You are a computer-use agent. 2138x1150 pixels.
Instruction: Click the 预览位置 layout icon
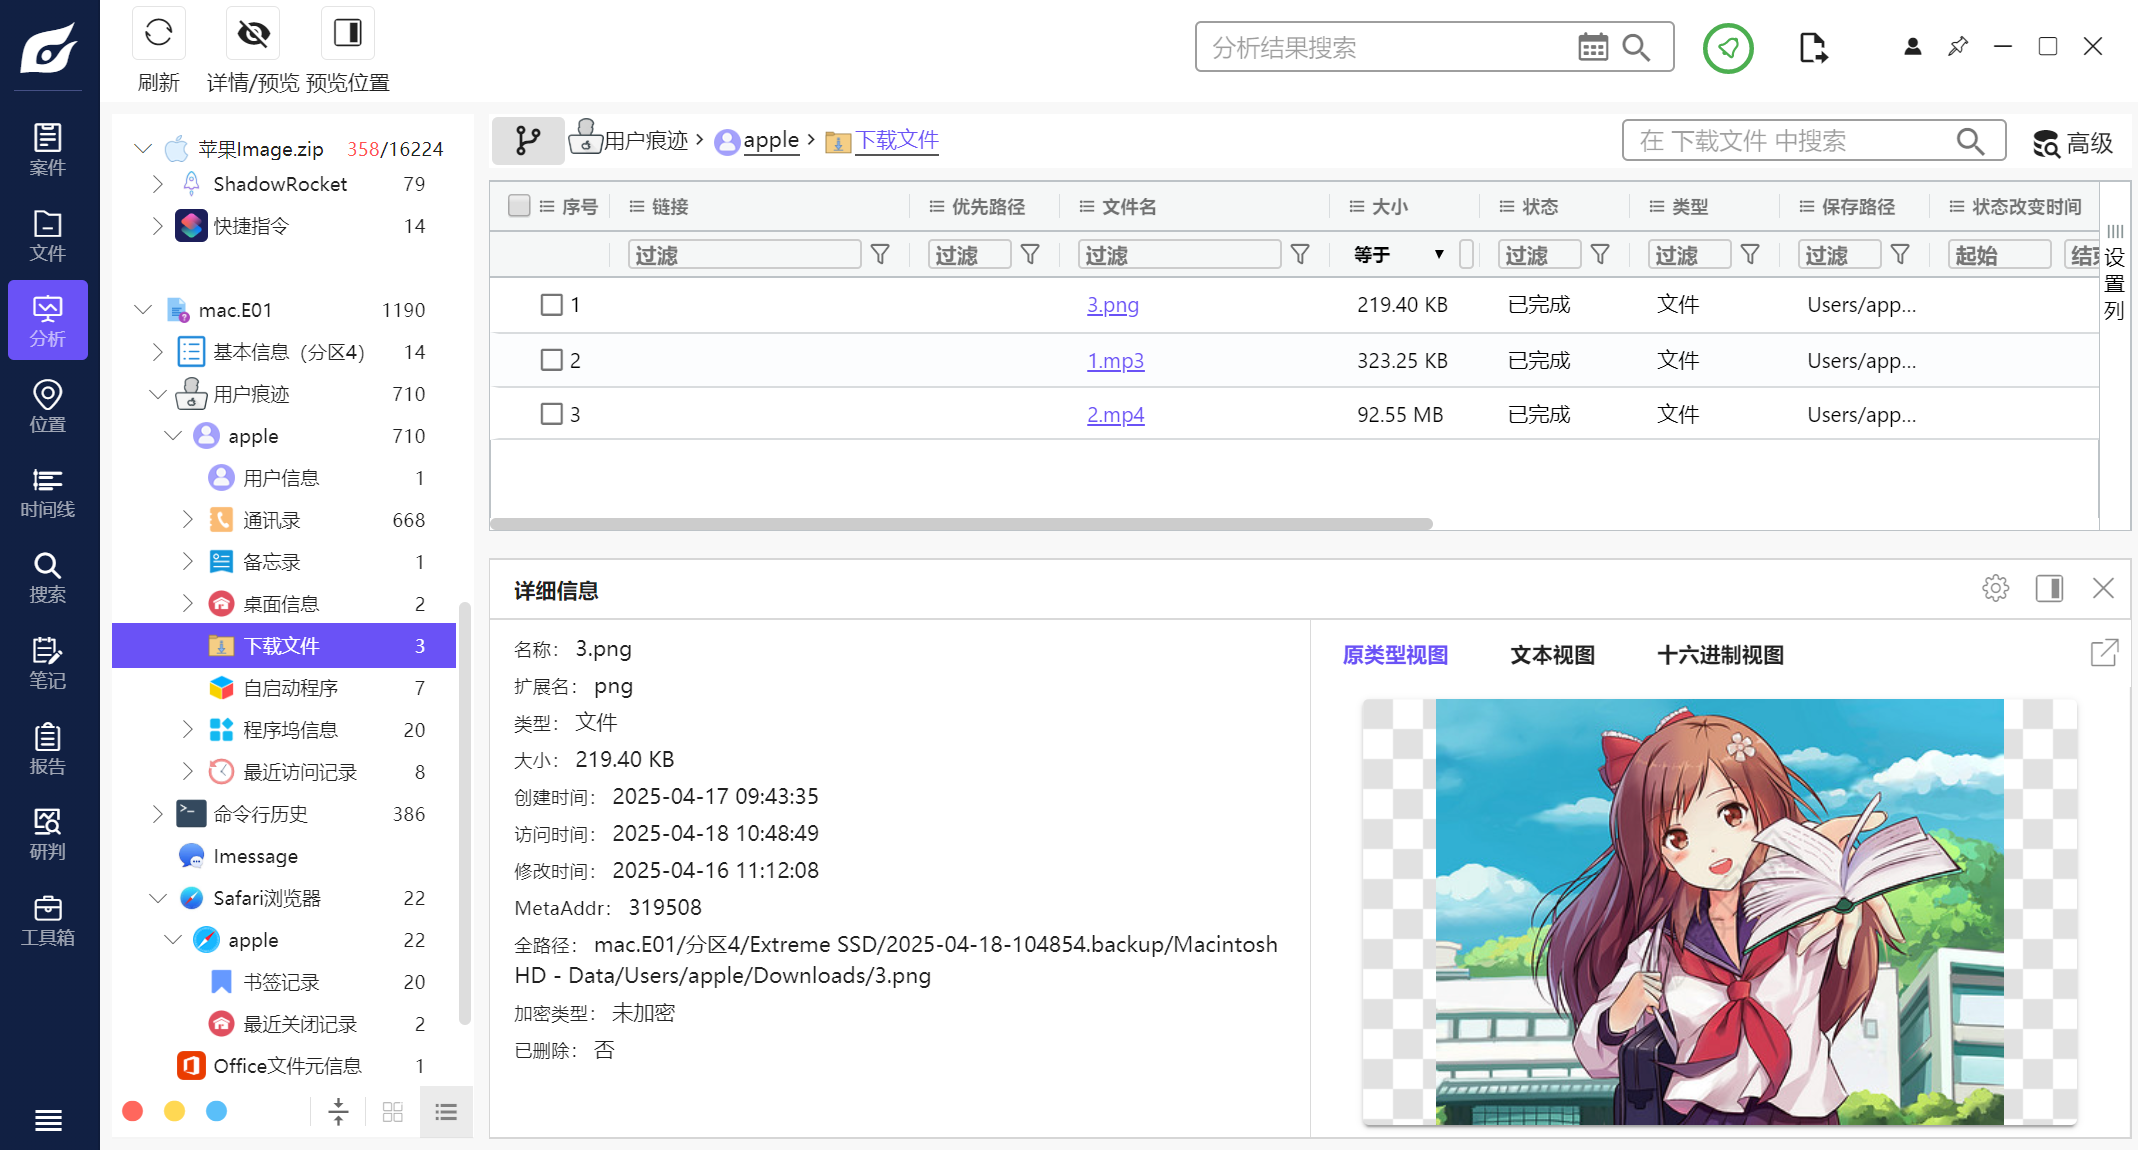pyautogui.click(x=347, y=33)
